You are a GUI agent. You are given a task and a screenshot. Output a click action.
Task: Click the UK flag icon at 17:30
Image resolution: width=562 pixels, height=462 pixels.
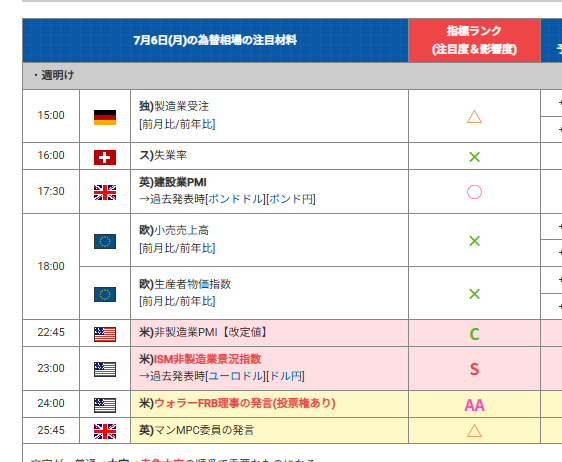105,192
